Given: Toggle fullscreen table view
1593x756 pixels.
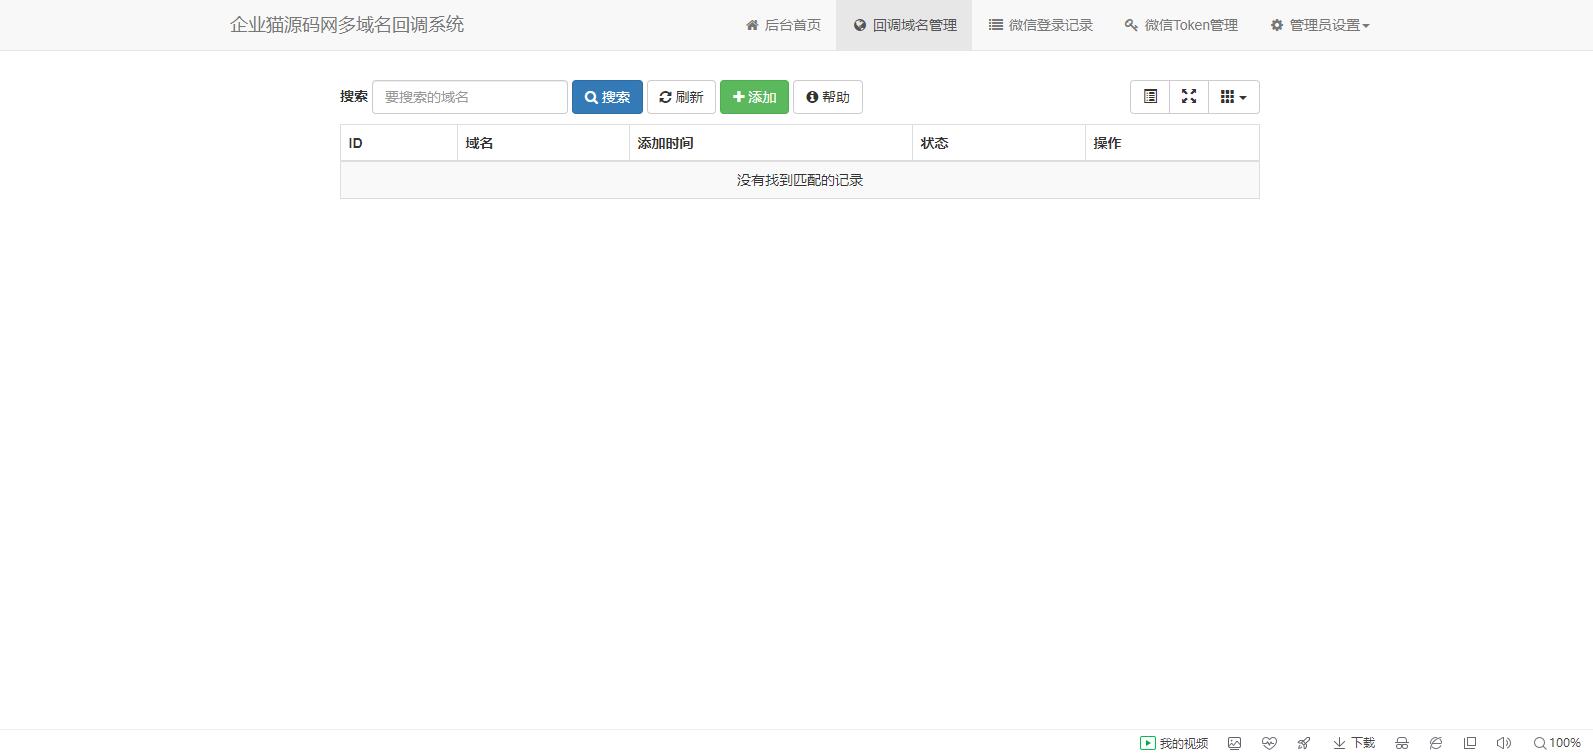Looking at the screenshot, I should [x=1189, y=97].
